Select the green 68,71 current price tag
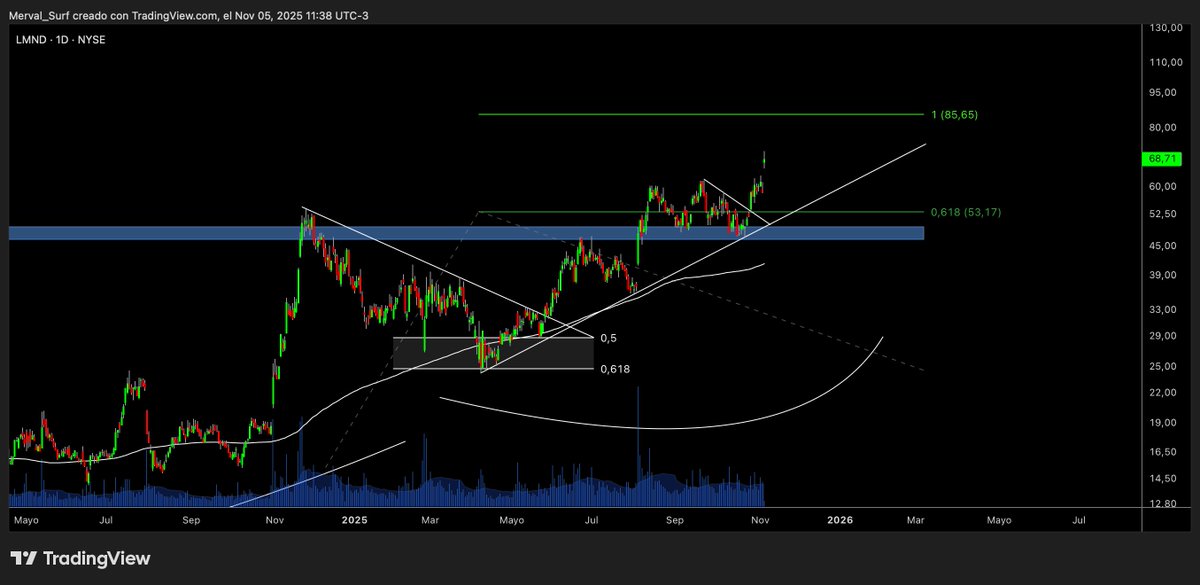 coord(1160,159)
